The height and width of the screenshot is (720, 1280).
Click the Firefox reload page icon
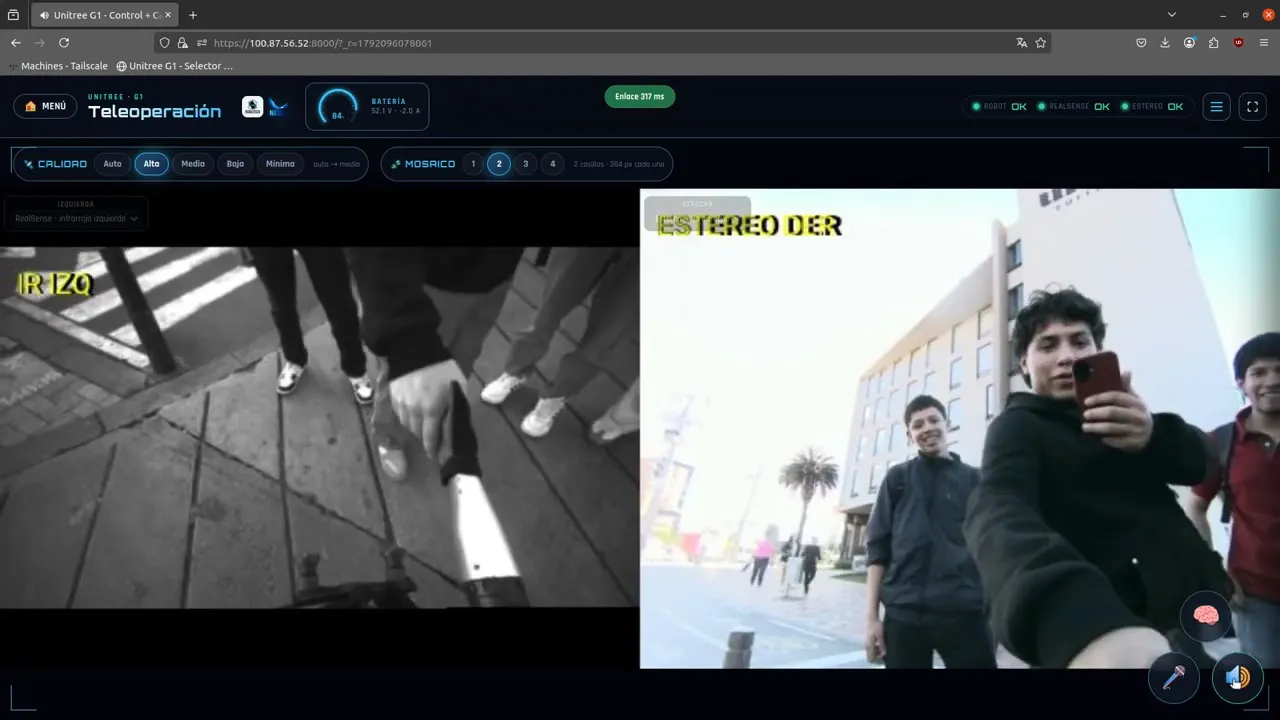point(64,43)
